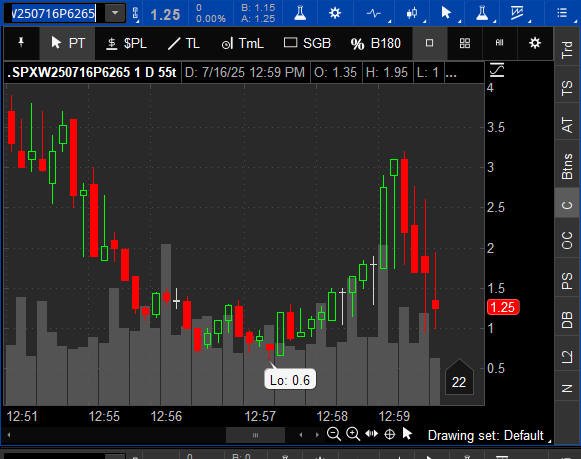Click the zoom out magnifier icon
581x459 pixels.
click(x=334, y=434)
